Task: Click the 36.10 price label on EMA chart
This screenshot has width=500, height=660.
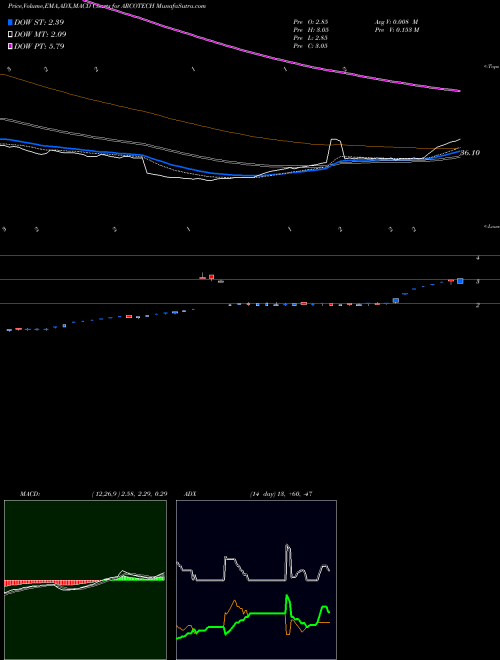Action: 470,153
